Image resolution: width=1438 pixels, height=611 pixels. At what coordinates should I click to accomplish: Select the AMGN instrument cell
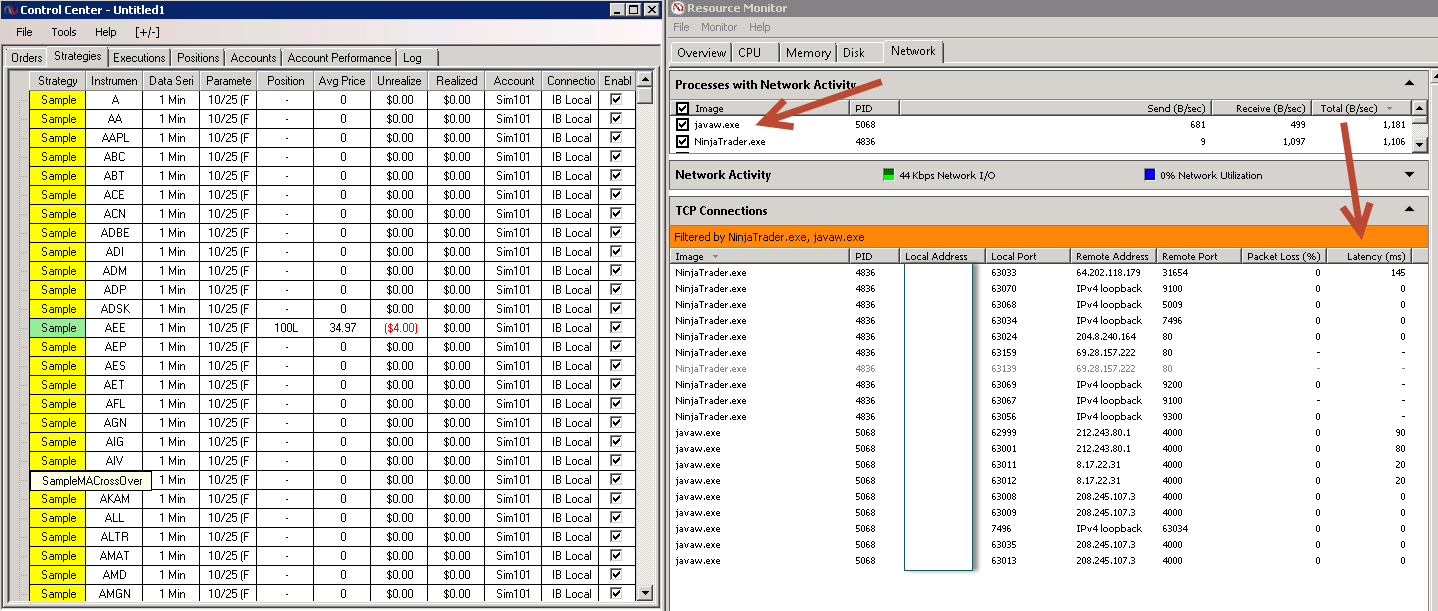[115, 594]
